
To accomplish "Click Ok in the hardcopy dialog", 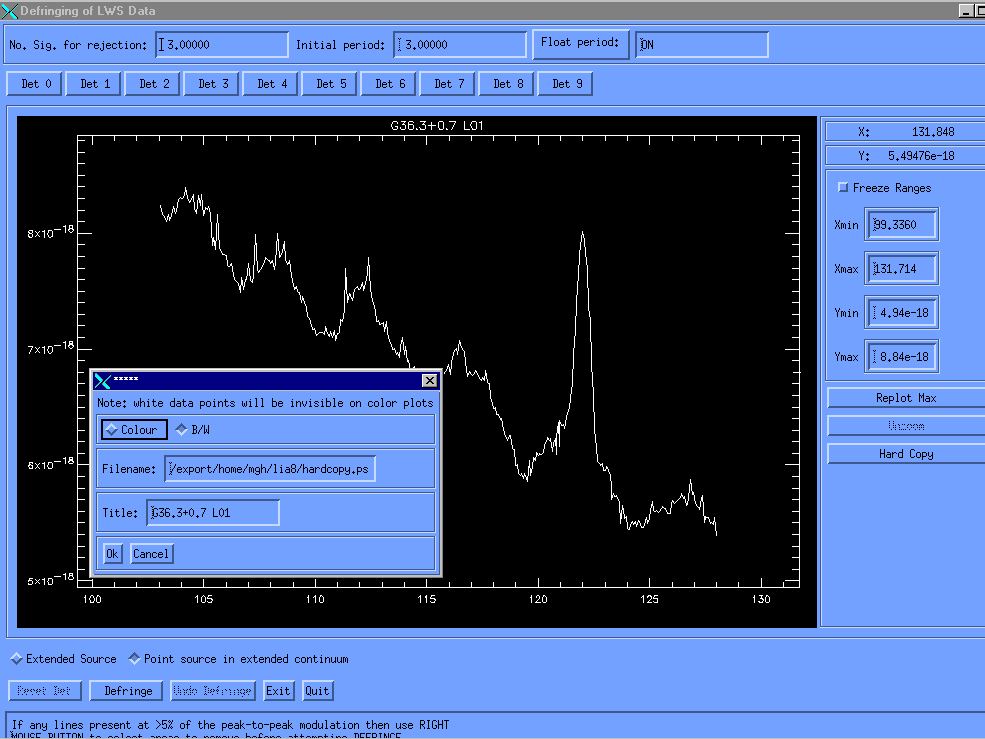I will click(113, 554).
